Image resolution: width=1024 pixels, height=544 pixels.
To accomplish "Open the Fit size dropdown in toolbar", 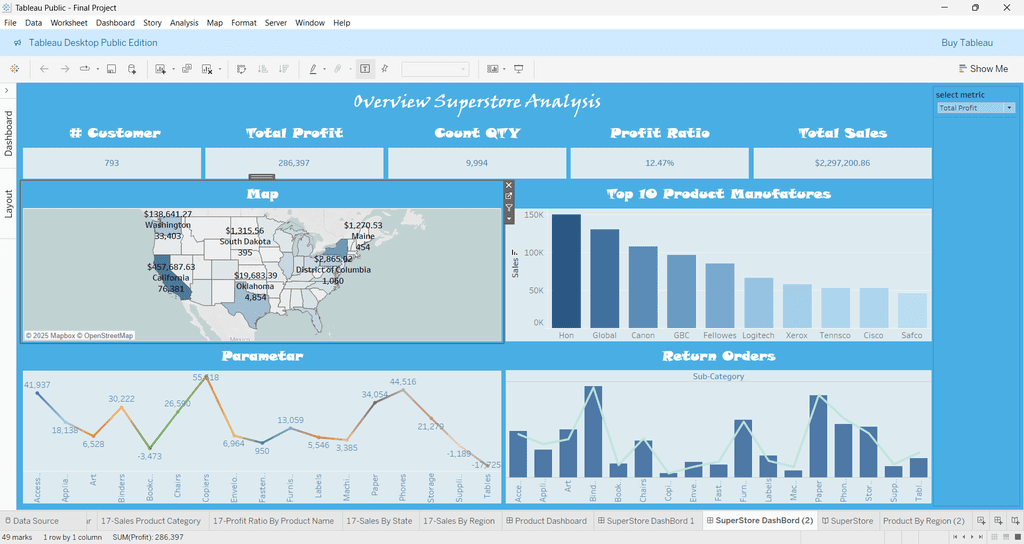I will click(435, 69).
